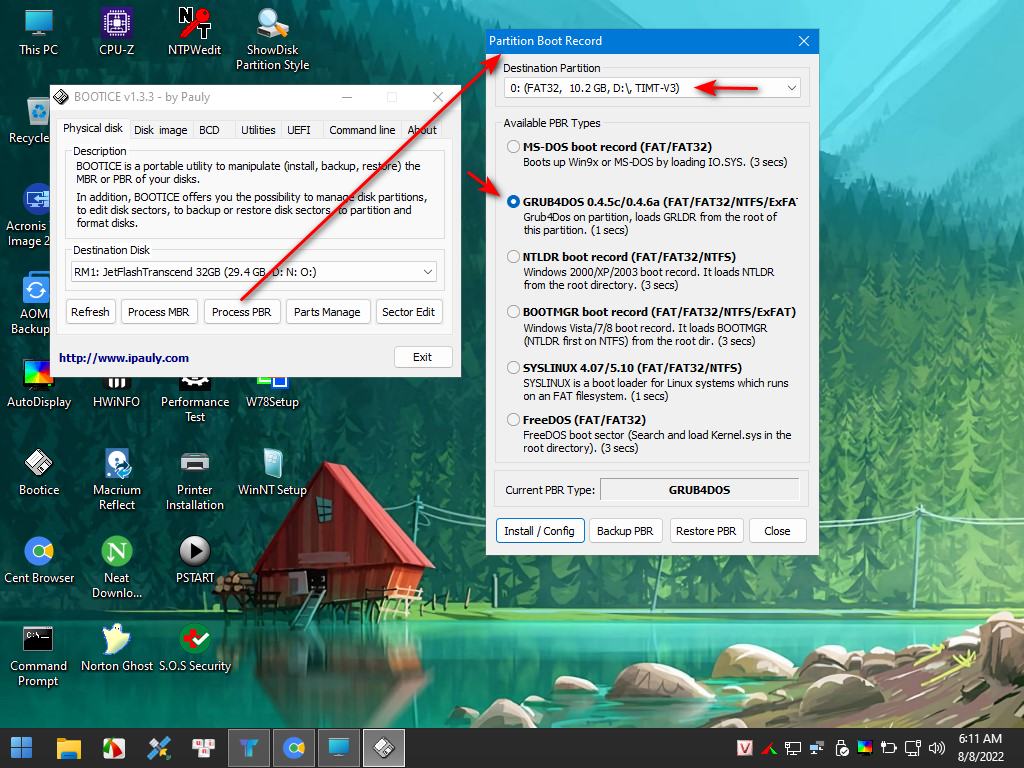Open the About tab in BOOTICE

tap(422, 130)
